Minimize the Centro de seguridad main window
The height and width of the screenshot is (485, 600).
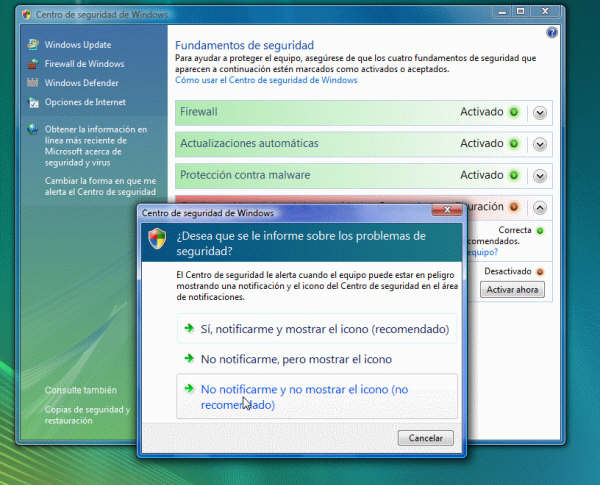(502, 12)
